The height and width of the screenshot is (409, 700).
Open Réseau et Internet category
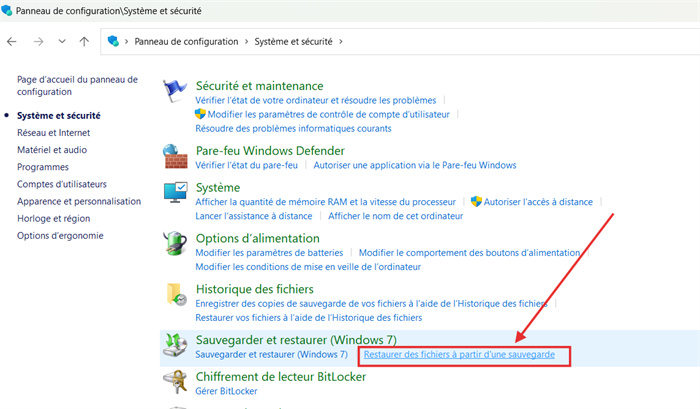(x=54, y=133)
